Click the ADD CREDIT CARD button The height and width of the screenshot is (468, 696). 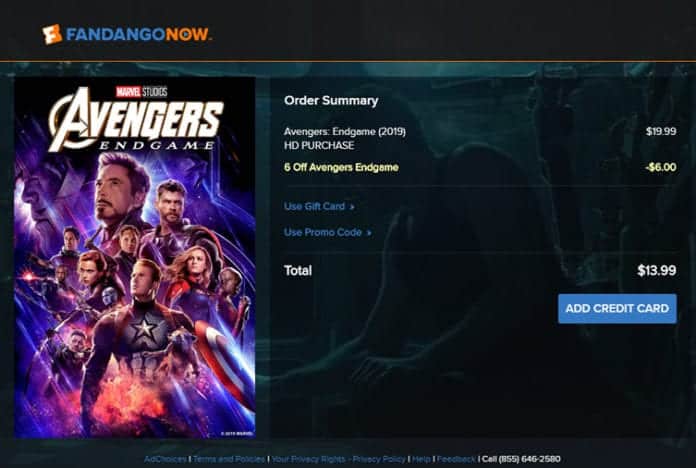pos(617,309)
